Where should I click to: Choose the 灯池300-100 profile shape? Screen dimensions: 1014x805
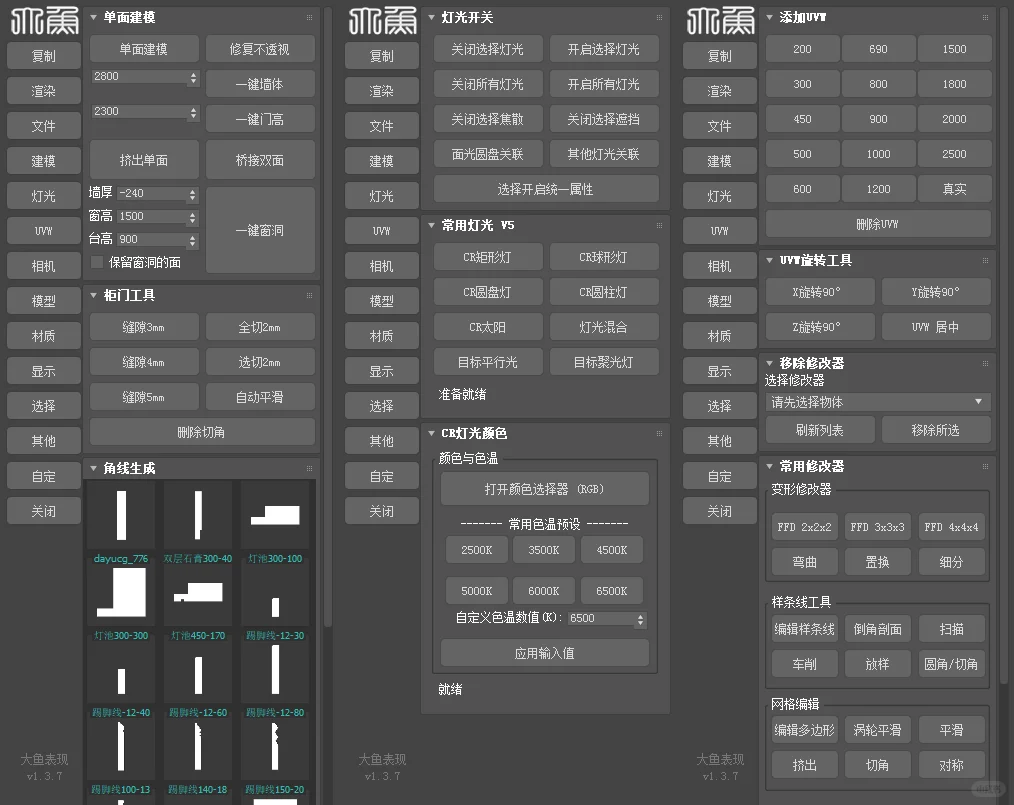tap(275, 515)
